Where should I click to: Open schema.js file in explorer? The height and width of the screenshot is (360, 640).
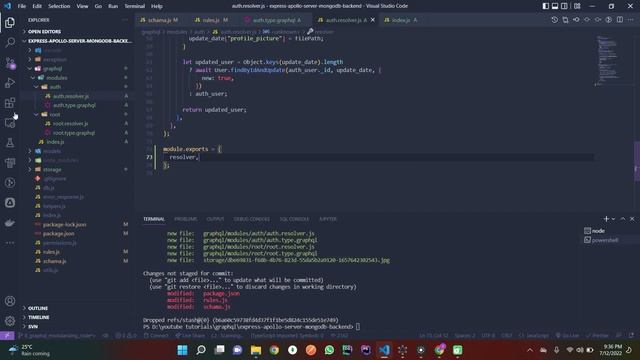(x=76, y=261)
